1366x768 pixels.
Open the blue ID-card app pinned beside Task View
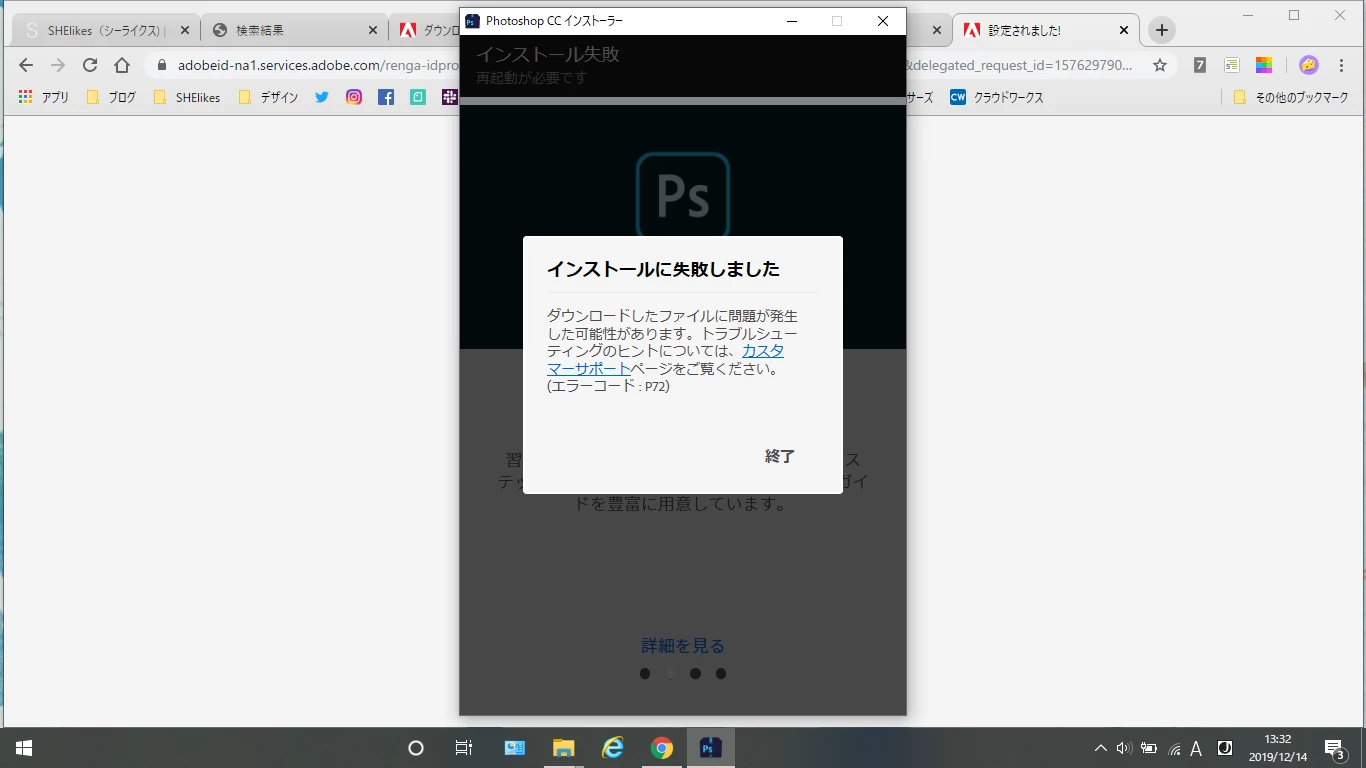(x=515, y=748)
